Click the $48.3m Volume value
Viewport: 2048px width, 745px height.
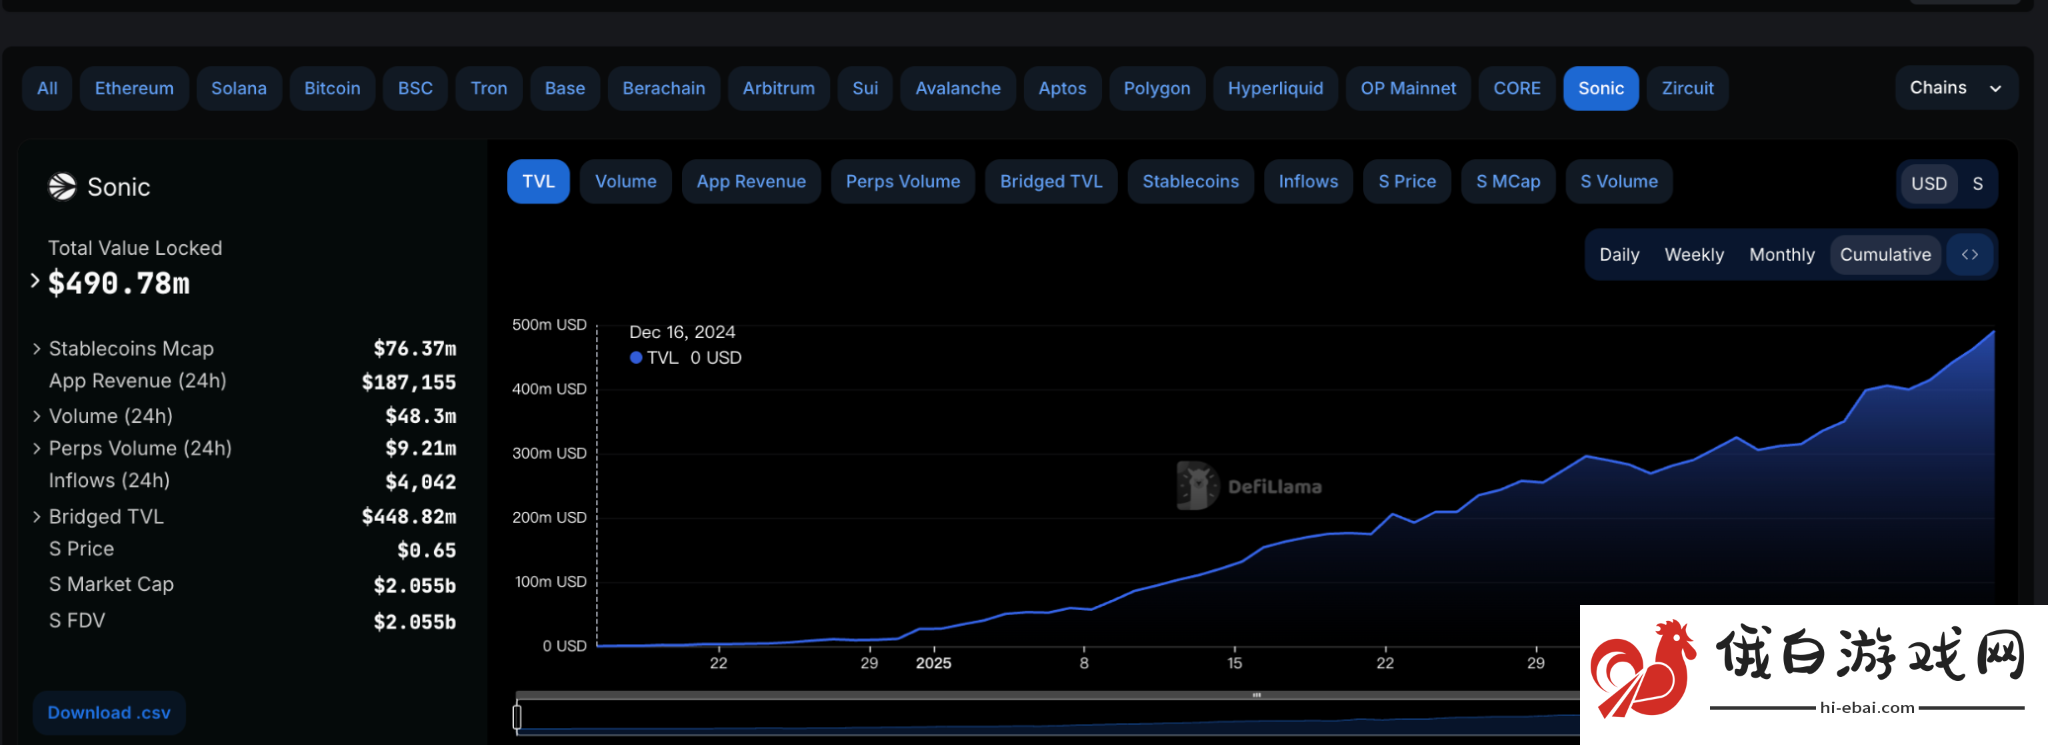(421, 416)
